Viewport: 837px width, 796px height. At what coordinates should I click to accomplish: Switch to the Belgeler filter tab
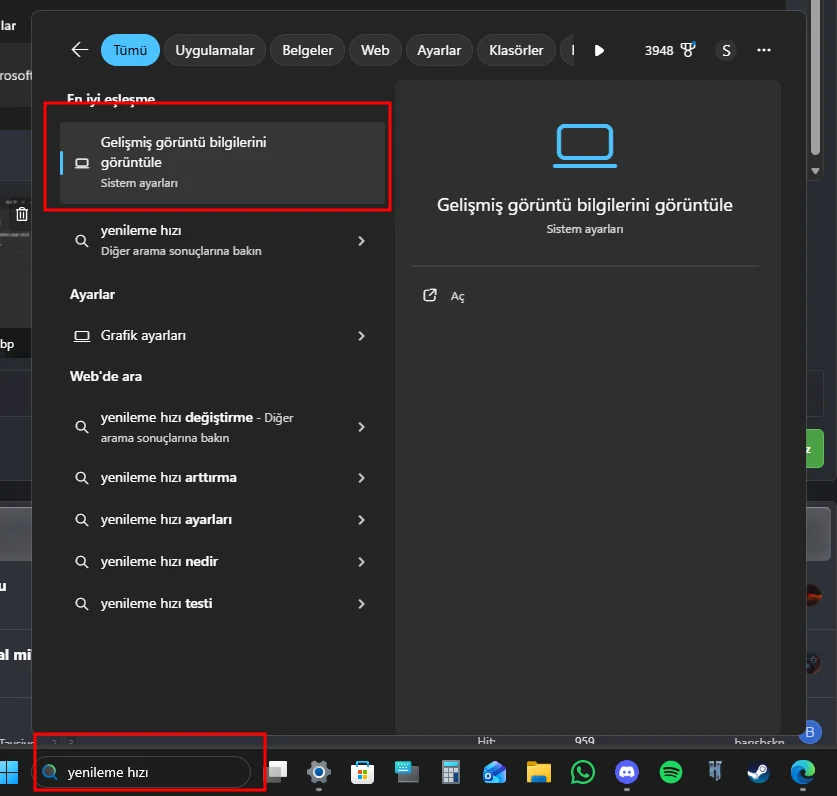click(x=307, y=50)
